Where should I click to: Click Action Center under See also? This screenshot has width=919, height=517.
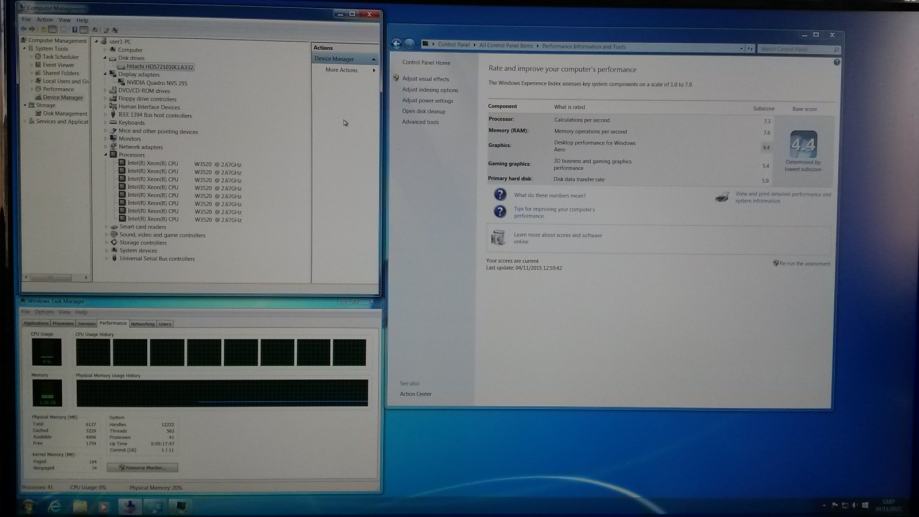[416, 394]
